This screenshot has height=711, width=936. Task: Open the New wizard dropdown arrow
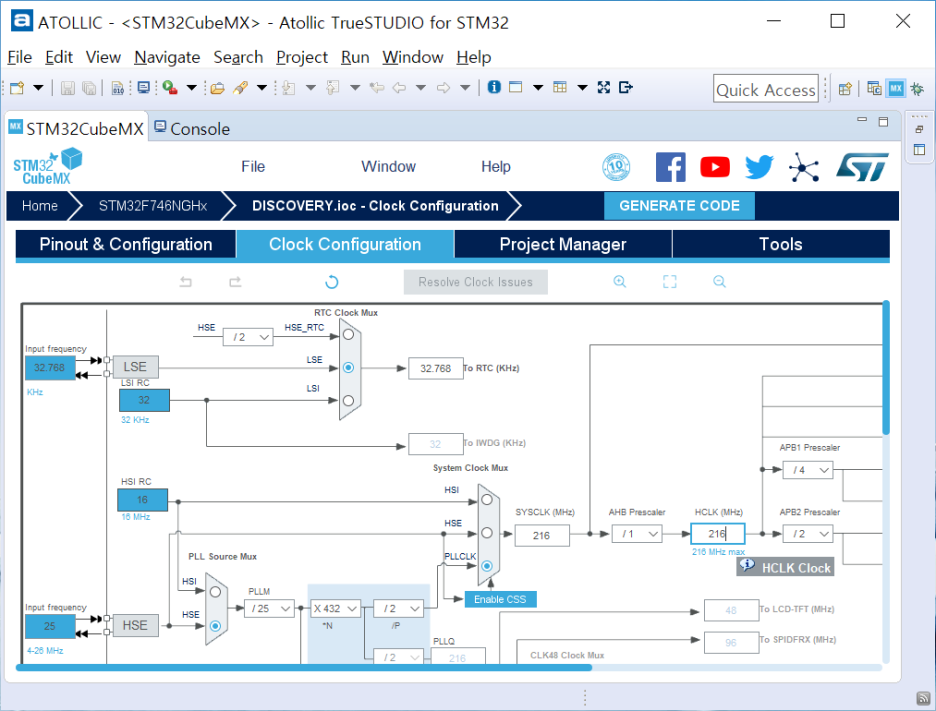(38, 88)
